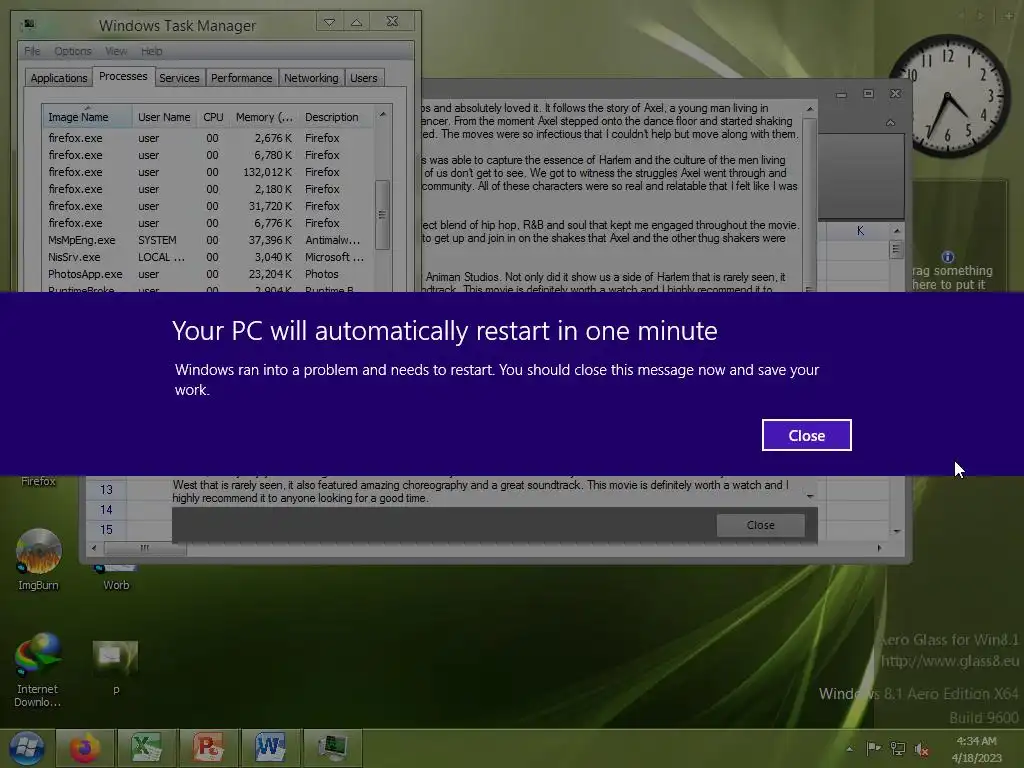This screenshot has width=1024, height=768.
Task: Sort processes by Description column header
Action: click(336, 116)
